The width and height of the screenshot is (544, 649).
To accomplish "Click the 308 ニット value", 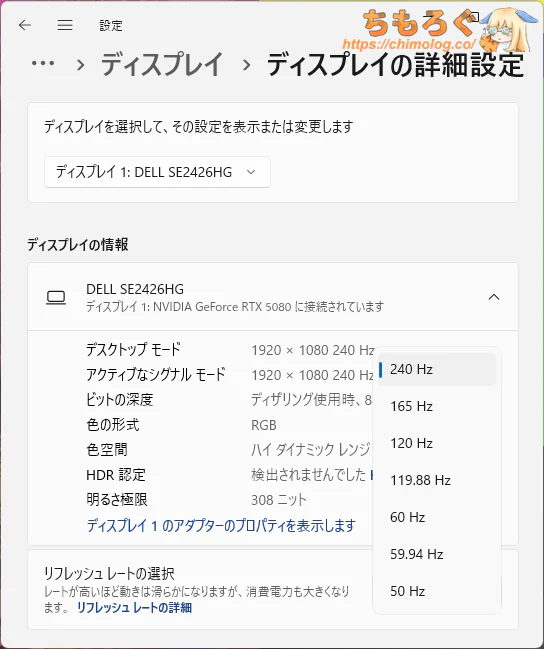I will 279,500.
